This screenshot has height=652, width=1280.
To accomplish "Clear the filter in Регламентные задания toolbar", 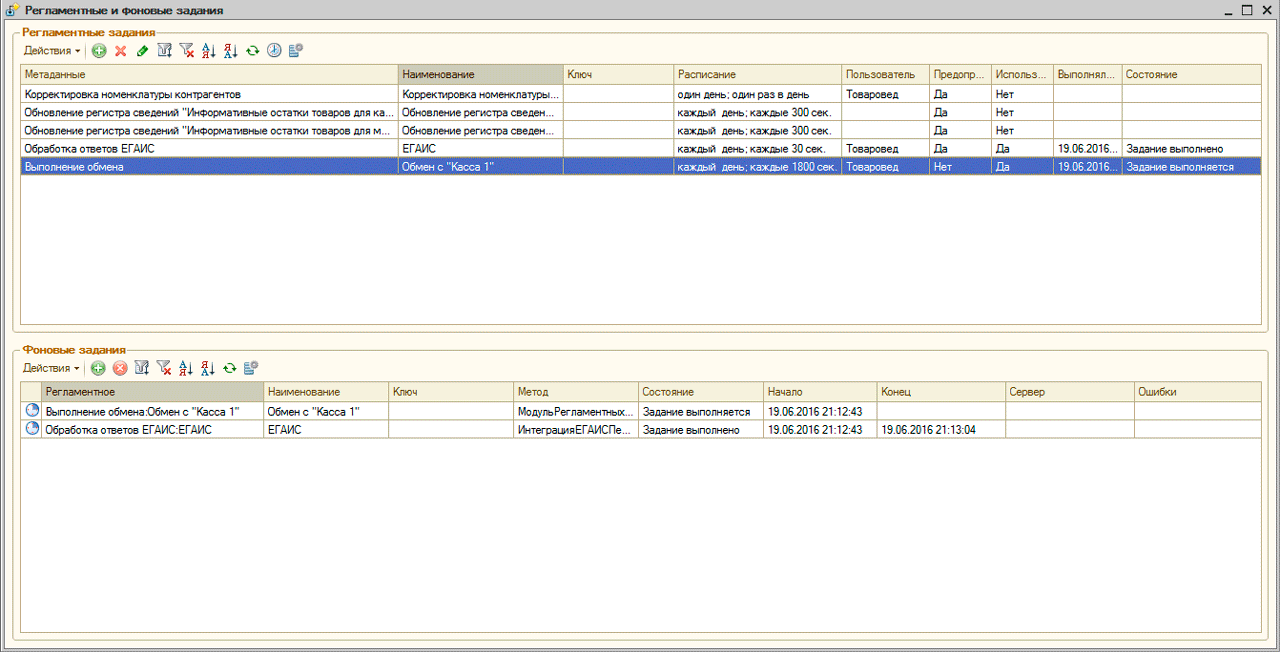I will click(187, 50).
